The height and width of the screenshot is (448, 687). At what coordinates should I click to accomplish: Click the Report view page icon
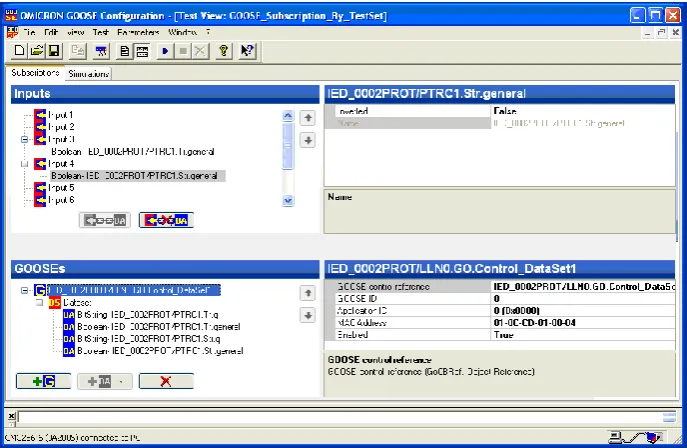[x=125, y=51]
